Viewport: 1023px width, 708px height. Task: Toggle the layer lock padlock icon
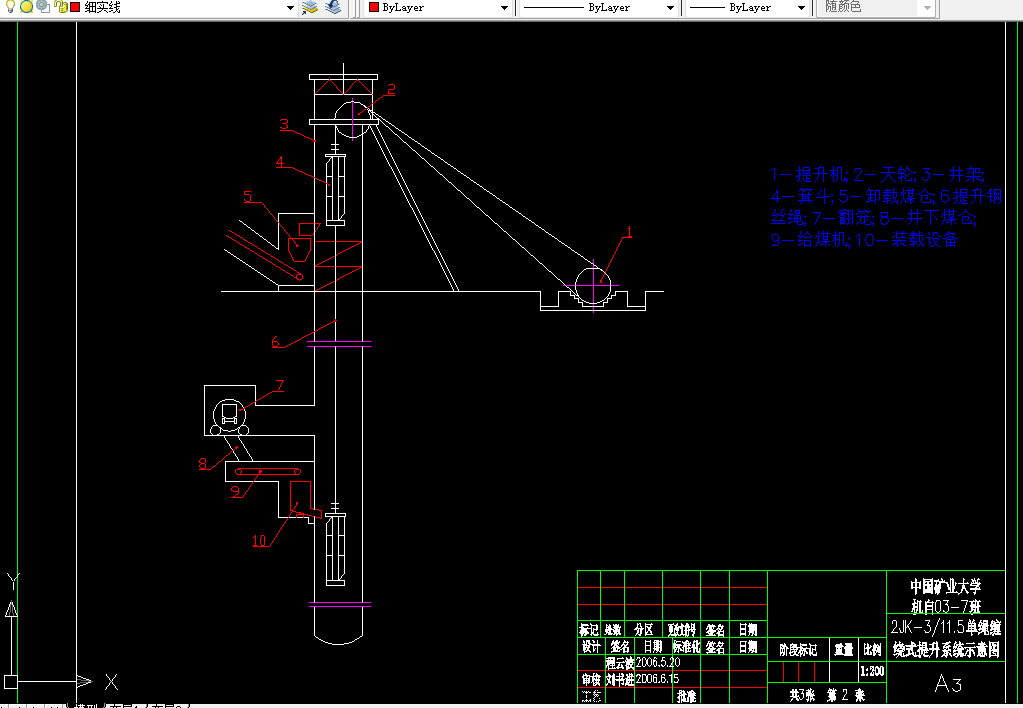(61, 7)
